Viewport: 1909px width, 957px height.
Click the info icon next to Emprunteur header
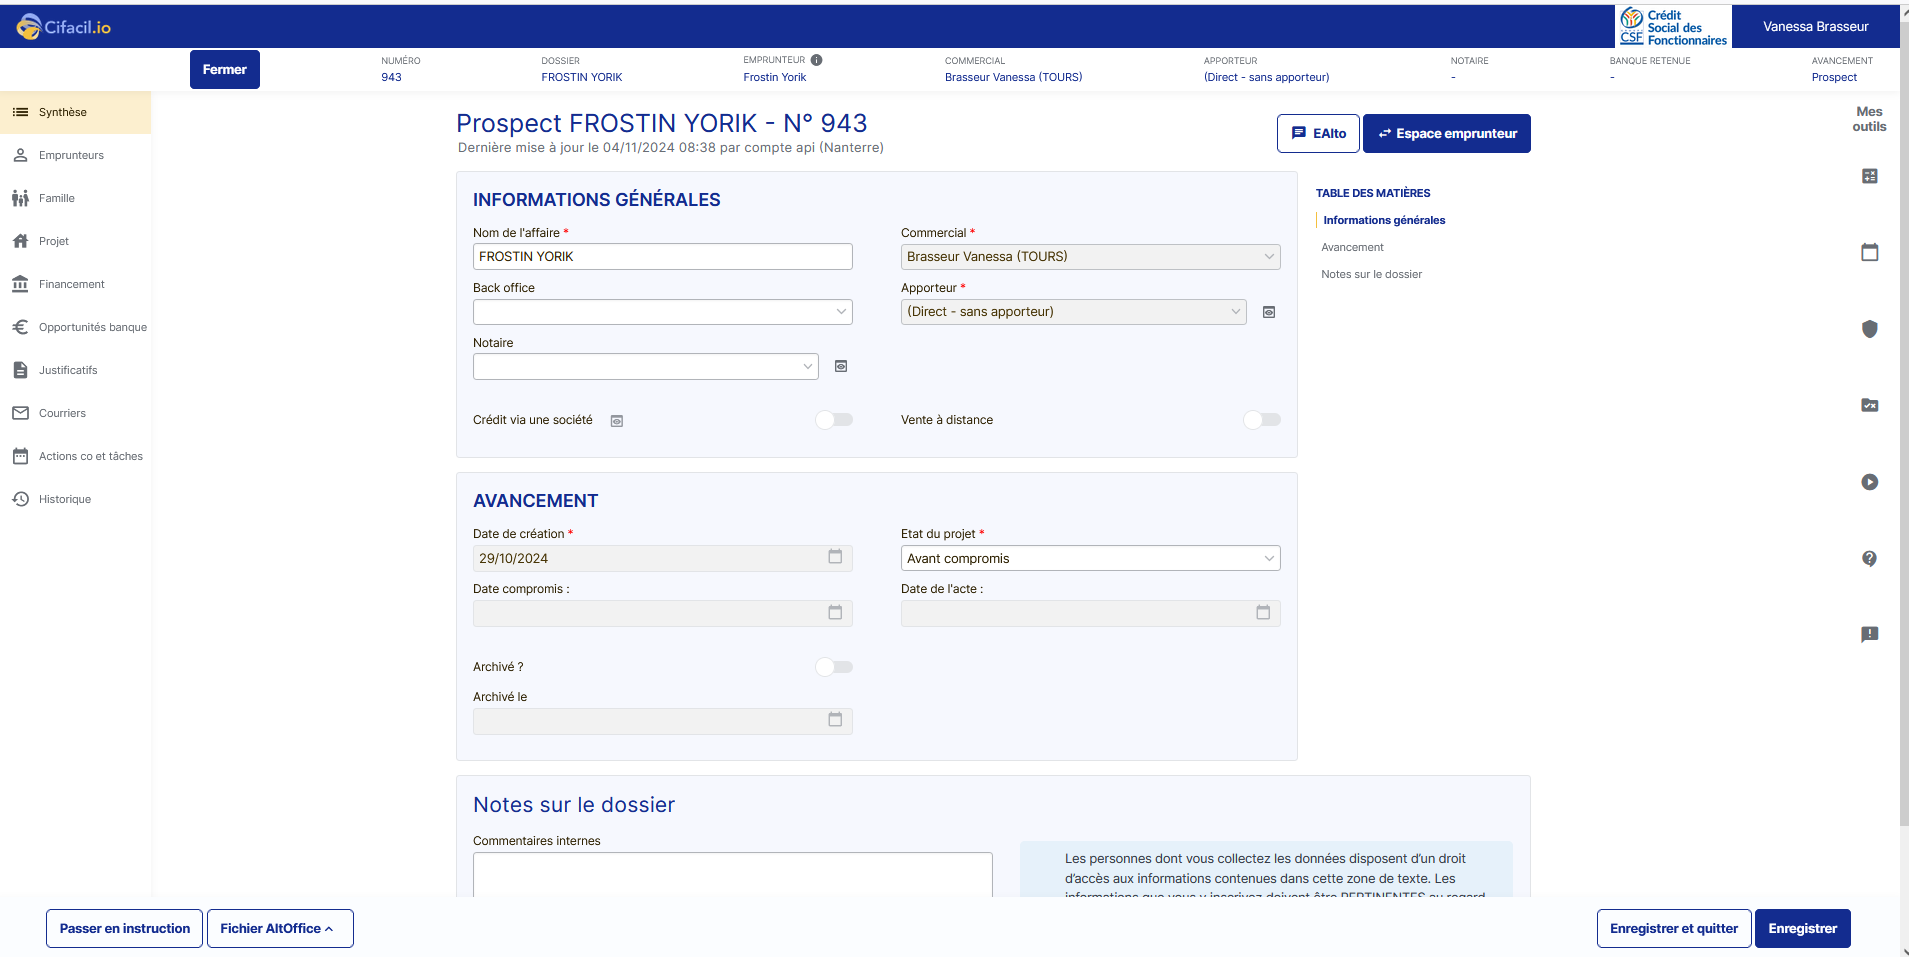[x=816, y=60]
